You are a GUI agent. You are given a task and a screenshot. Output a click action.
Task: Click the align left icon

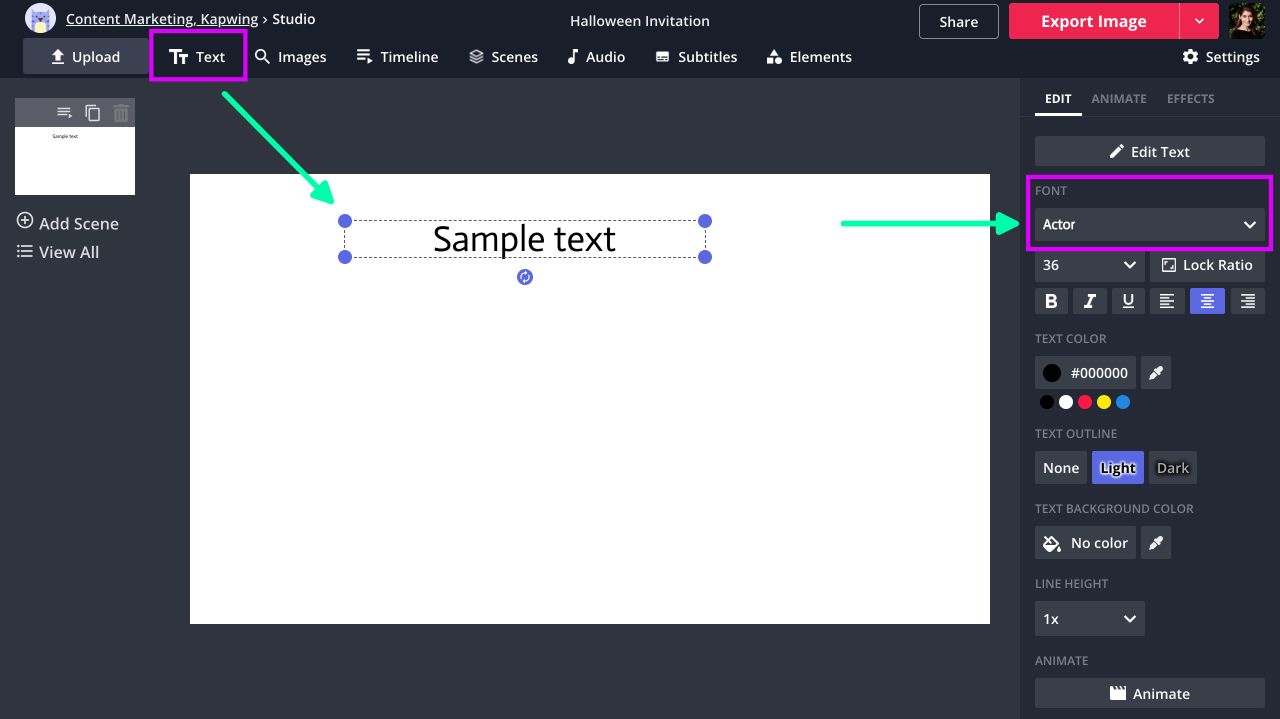pos(1166,301)
